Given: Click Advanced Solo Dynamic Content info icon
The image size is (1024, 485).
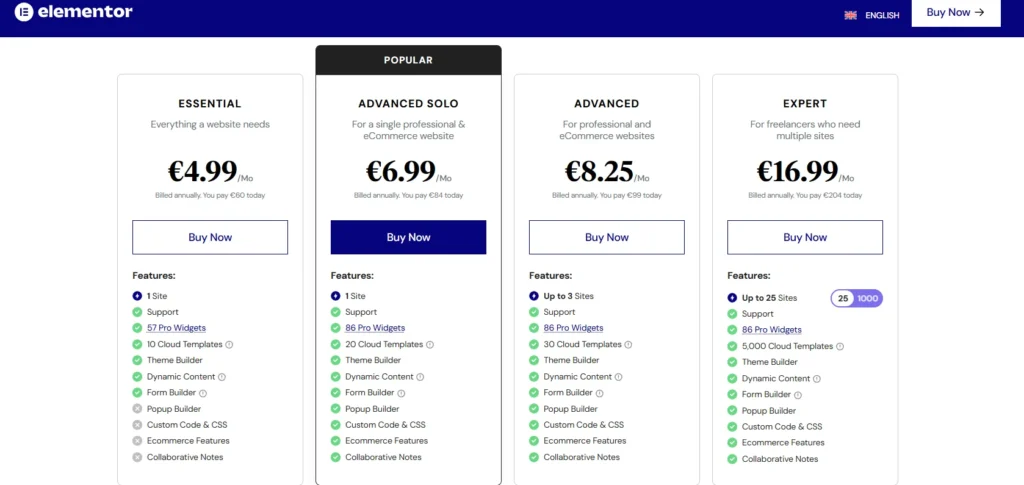Looking at the screenshot, I should [420, 377].
